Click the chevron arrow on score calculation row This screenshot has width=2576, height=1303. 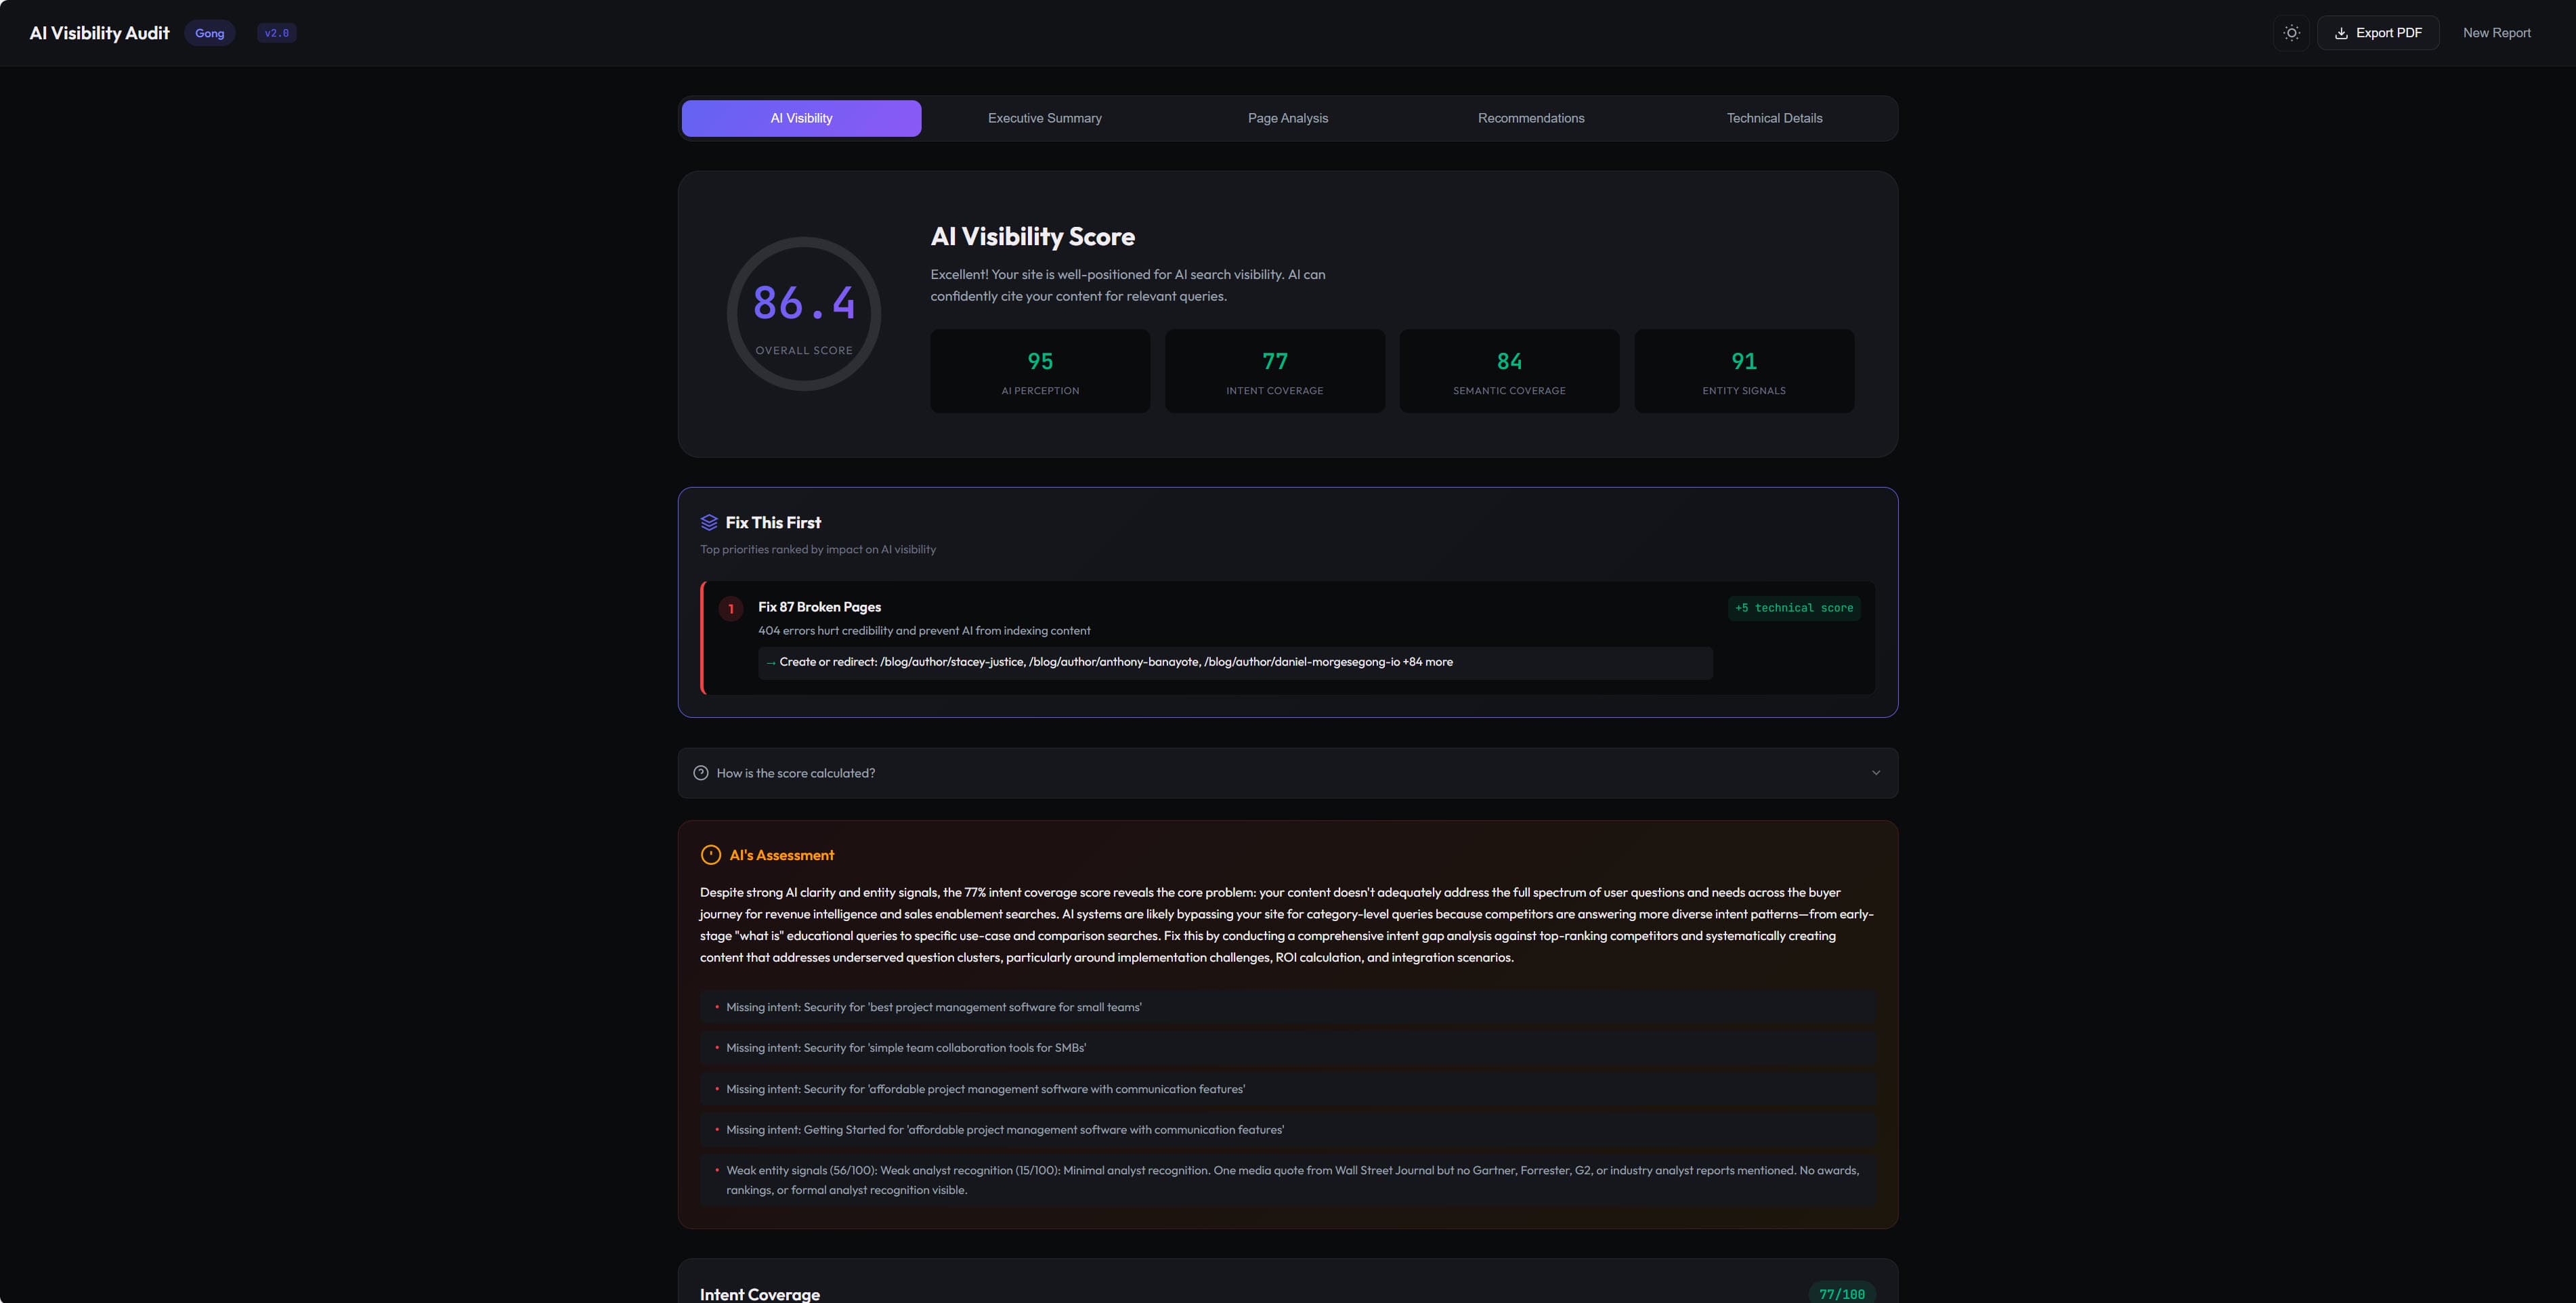(x=1876, y=773)
